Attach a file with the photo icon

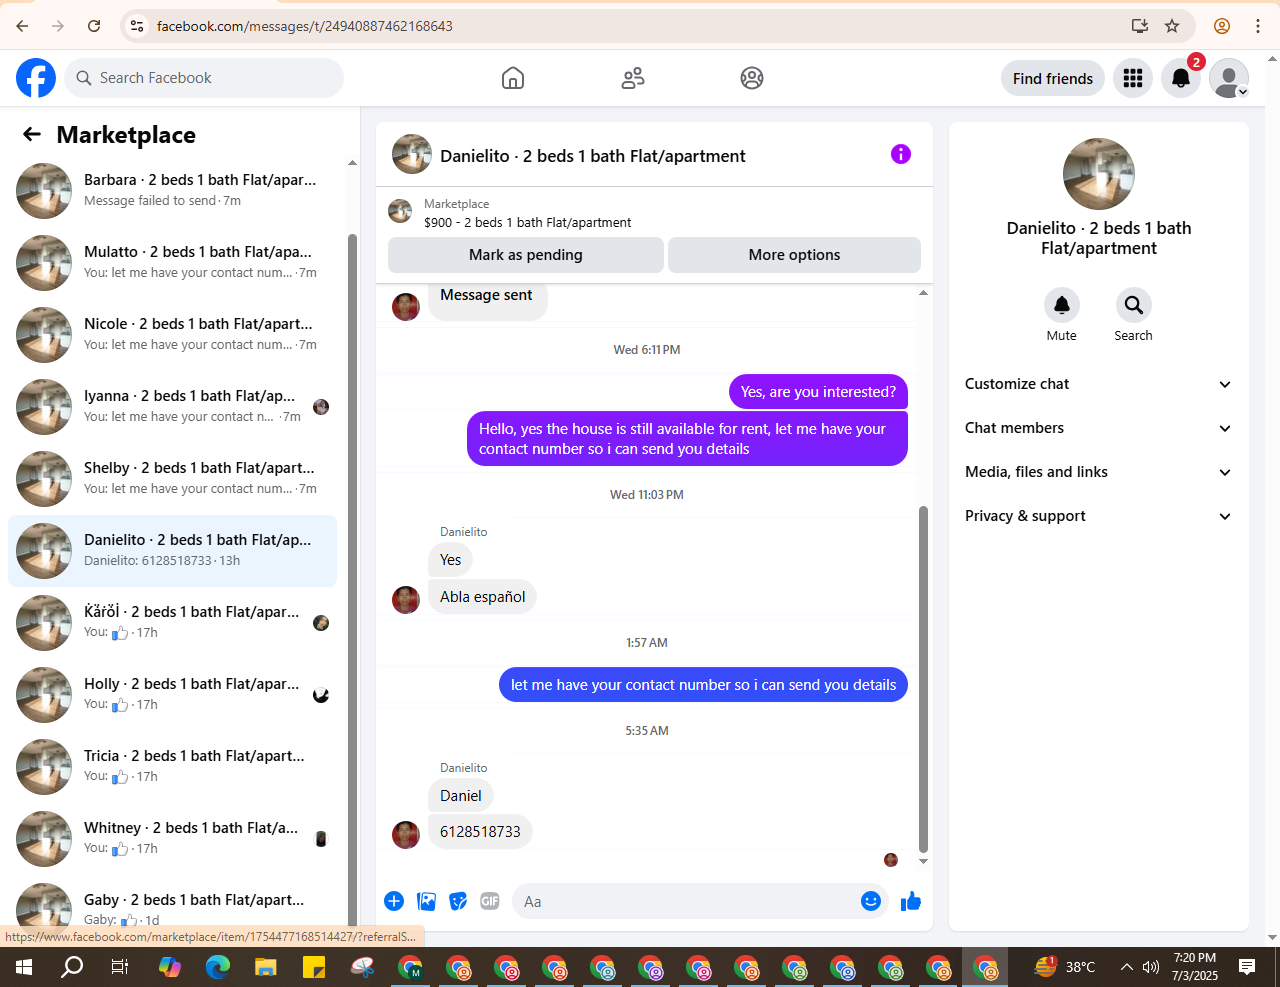pyautogui.click(x=427, y=901)
